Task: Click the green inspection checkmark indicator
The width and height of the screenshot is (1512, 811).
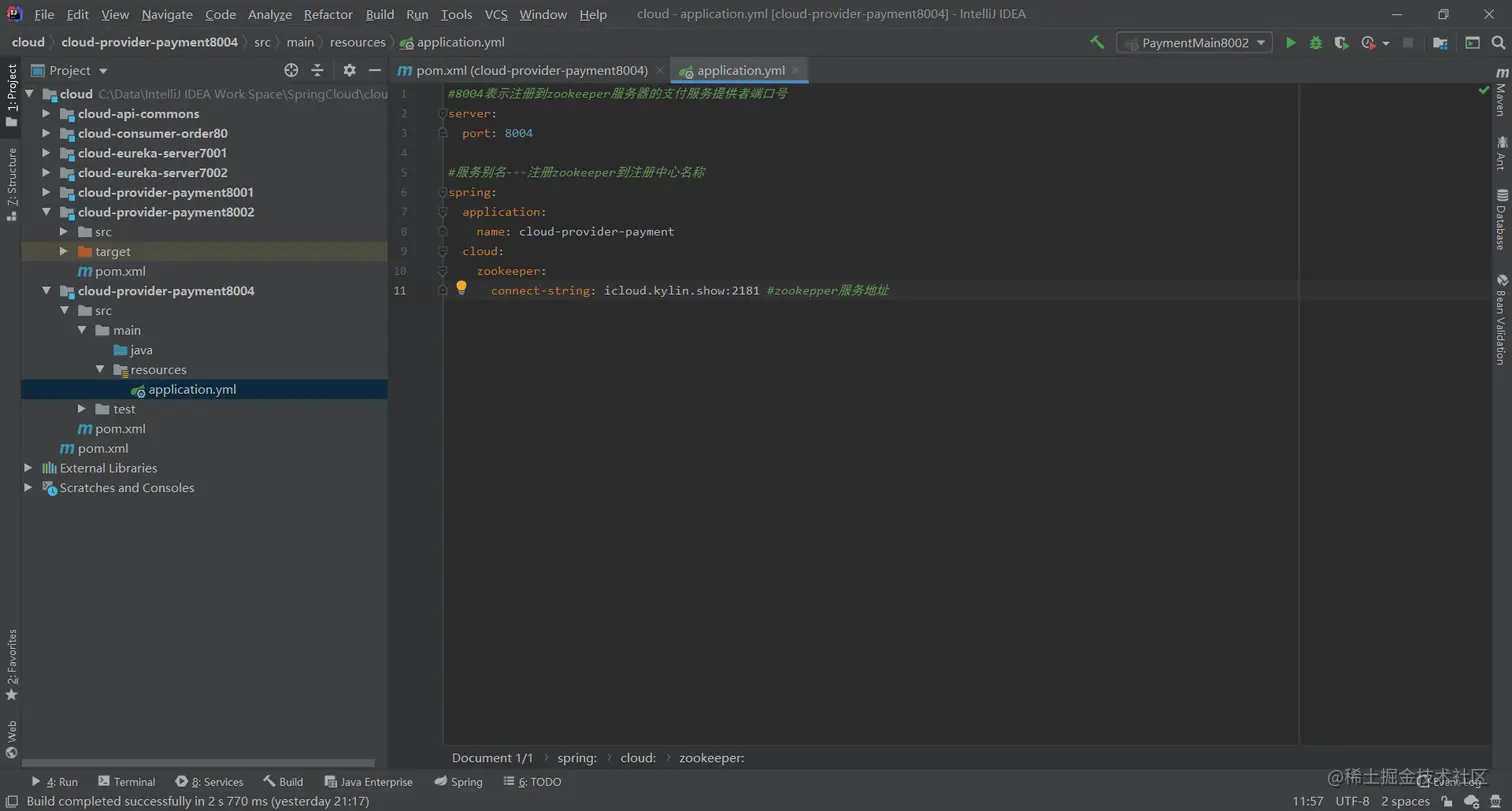Action: point(1484,91)
